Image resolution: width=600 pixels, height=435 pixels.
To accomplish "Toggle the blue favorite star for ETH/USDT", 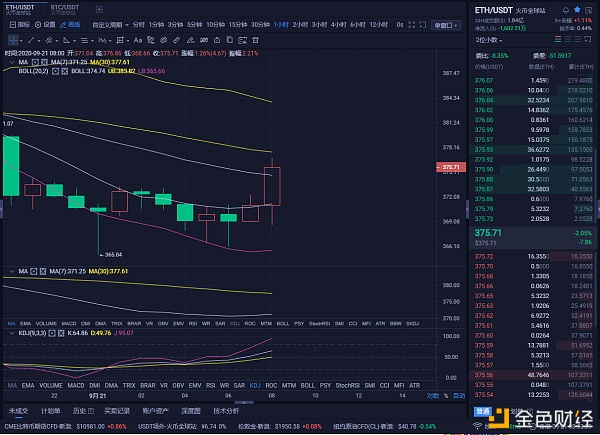I will tap(577, 10).
